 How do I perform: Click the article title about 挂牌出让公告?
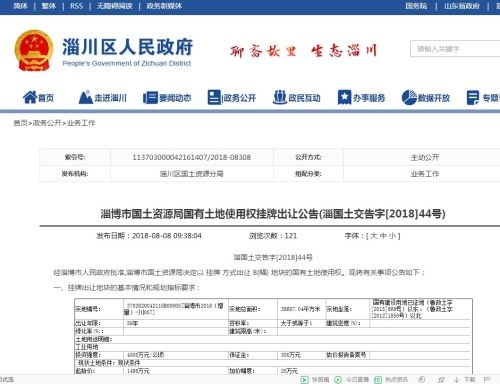(273, 214)
